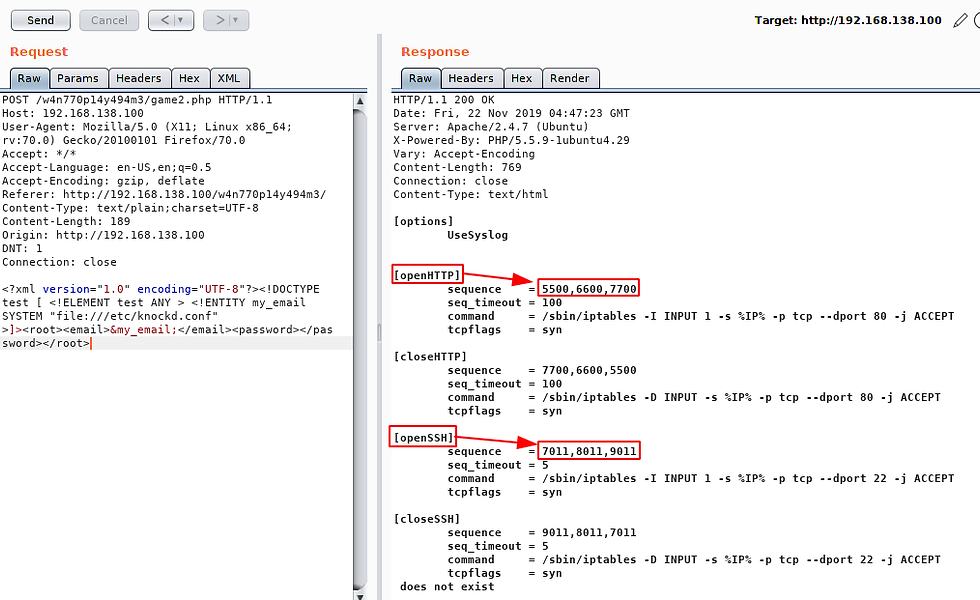
Task: Click the Cancel button
Action: pos(109,20)
